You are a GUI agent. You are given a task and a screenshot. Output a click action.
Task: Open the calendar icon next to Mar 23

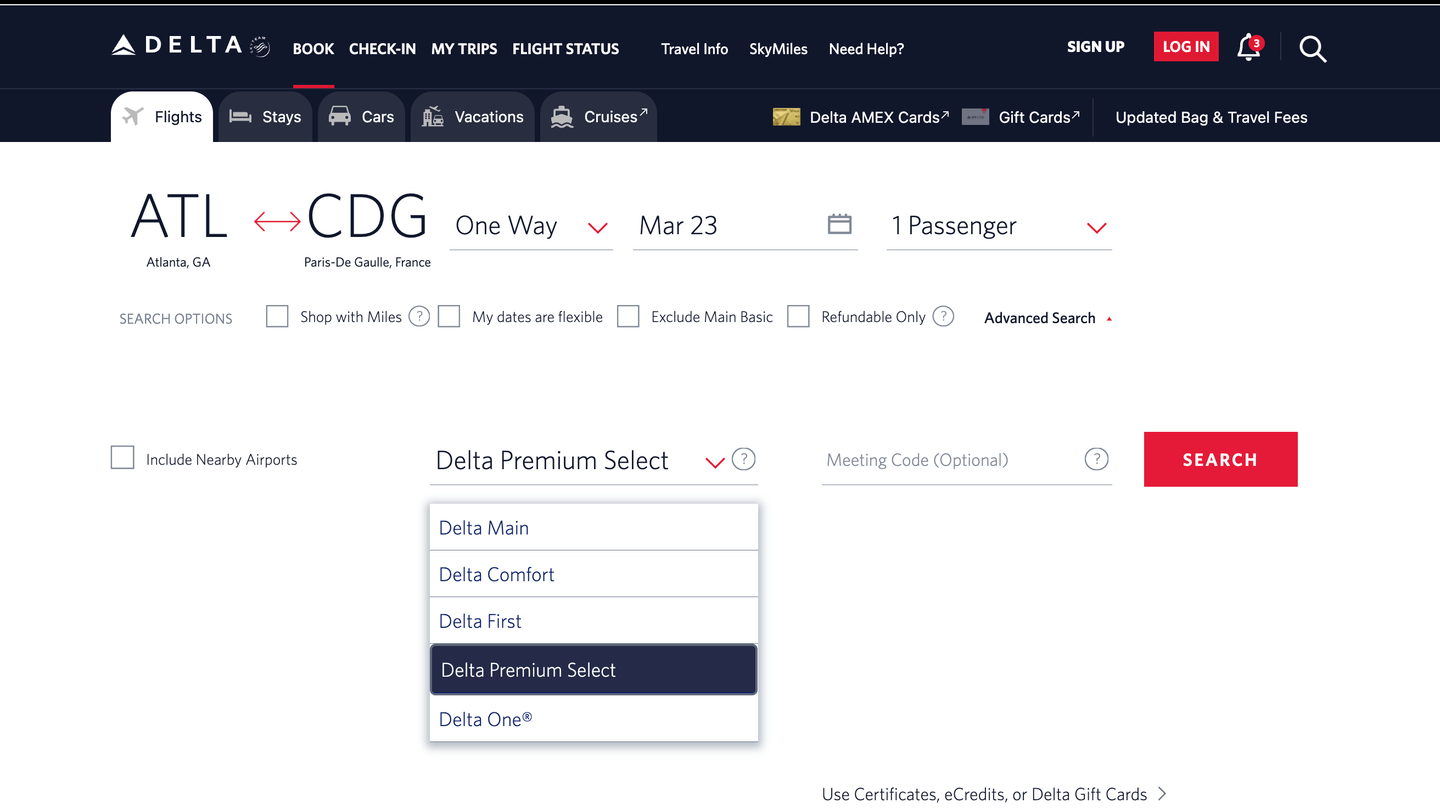tap(840, 223)
